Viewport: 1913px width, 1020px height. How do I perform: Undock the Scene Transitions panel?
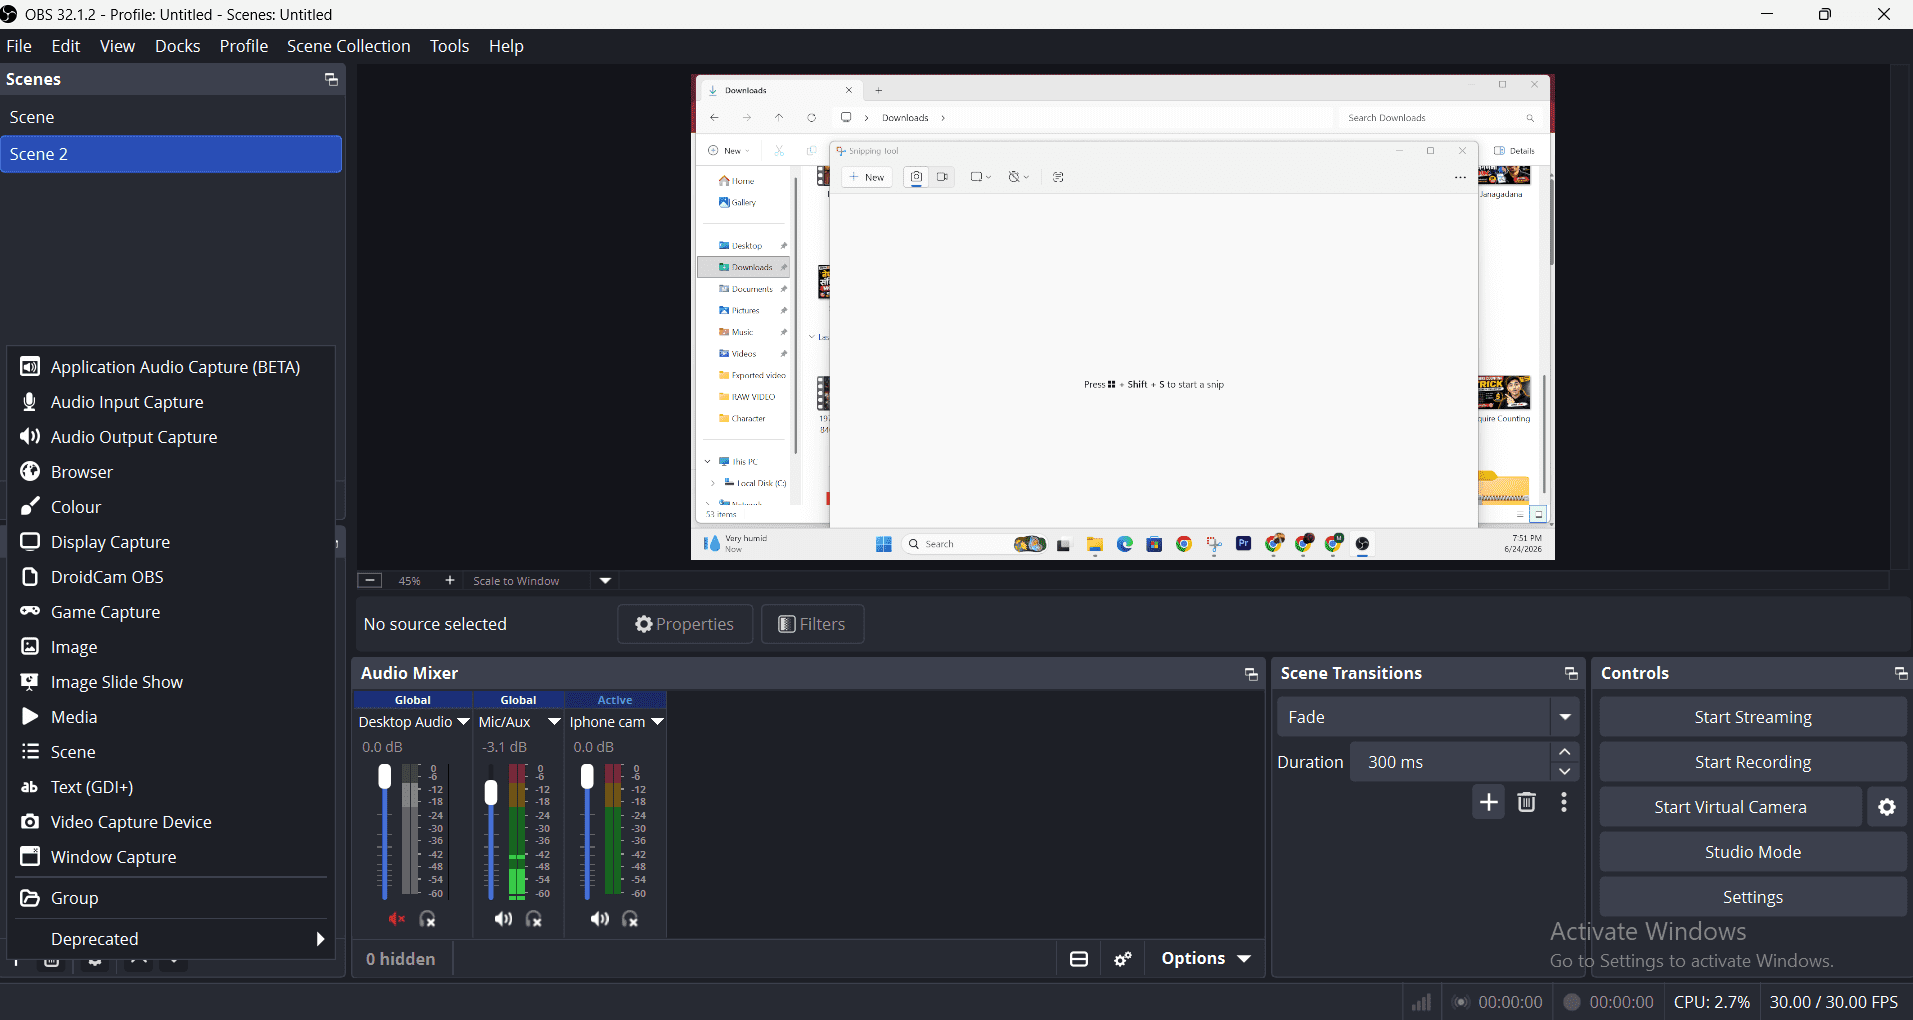click(x=1571, y=674)
